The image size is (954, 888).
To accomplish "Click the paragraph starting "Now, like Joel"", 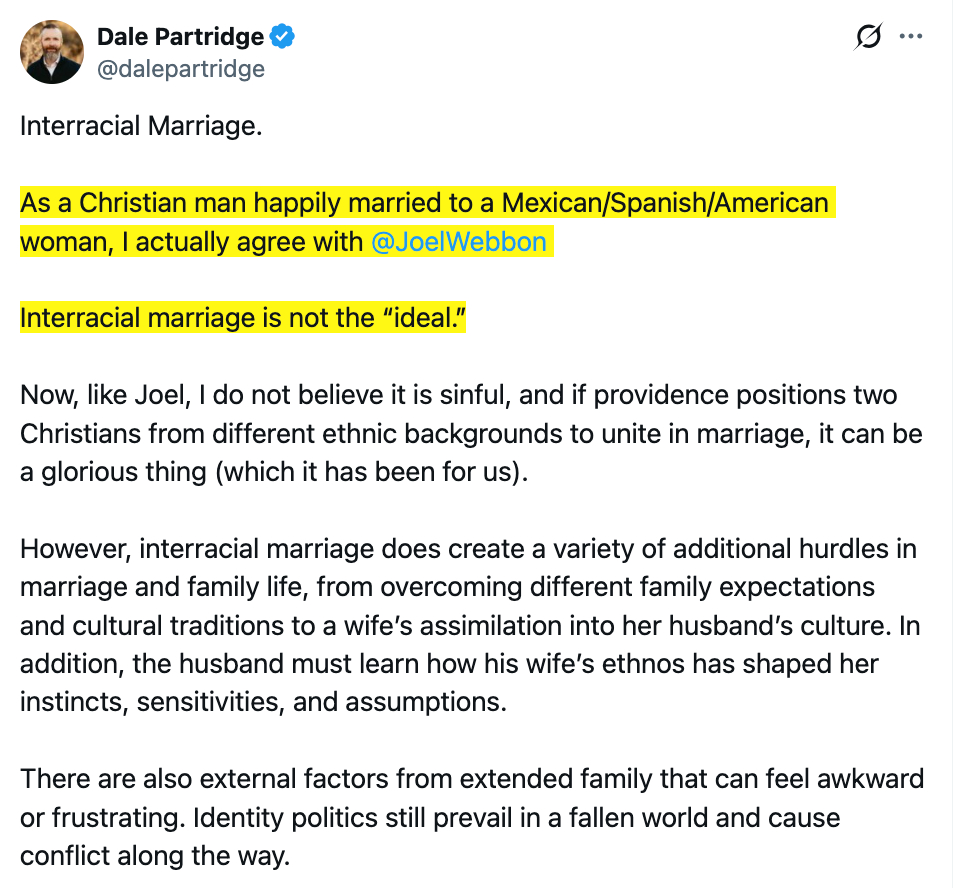I will [470, 433].
